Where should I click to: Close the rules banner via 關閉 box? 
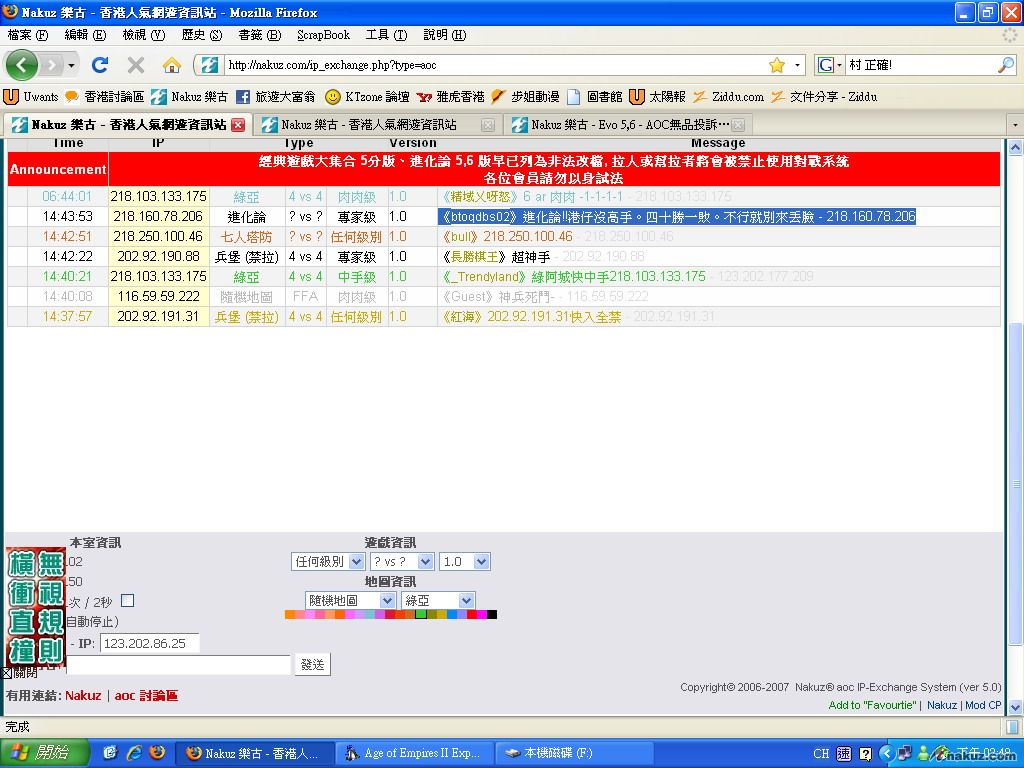click(7, 673)
